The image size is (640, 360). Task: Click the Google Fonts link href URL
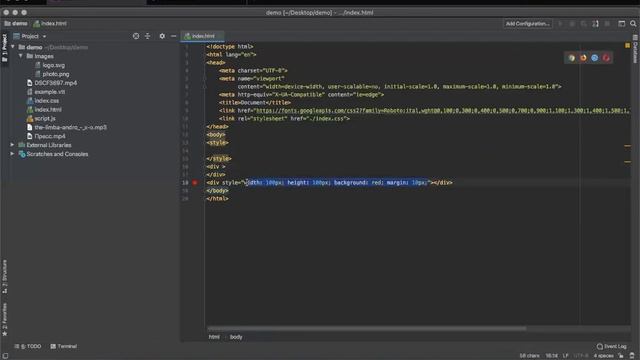tap(442, 111)
